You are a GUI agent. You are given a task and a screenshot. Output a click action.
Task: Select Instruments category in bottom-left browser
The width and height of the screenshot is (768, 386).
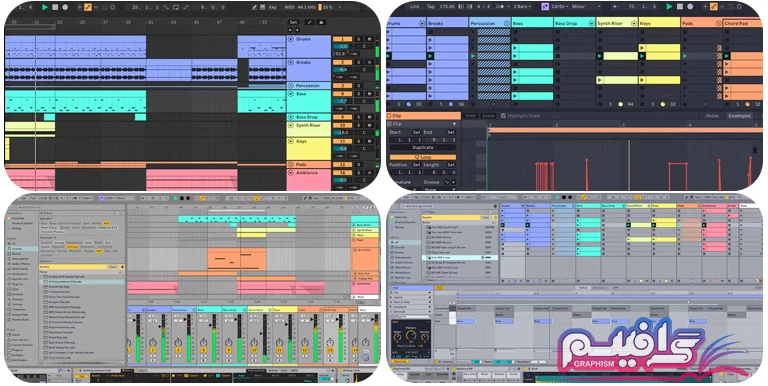tap(20, 259)
